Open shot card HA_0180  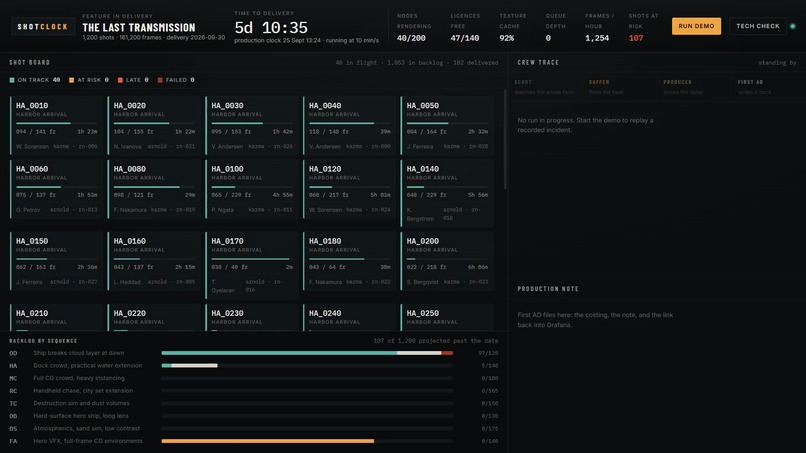(x=350, y=261)
